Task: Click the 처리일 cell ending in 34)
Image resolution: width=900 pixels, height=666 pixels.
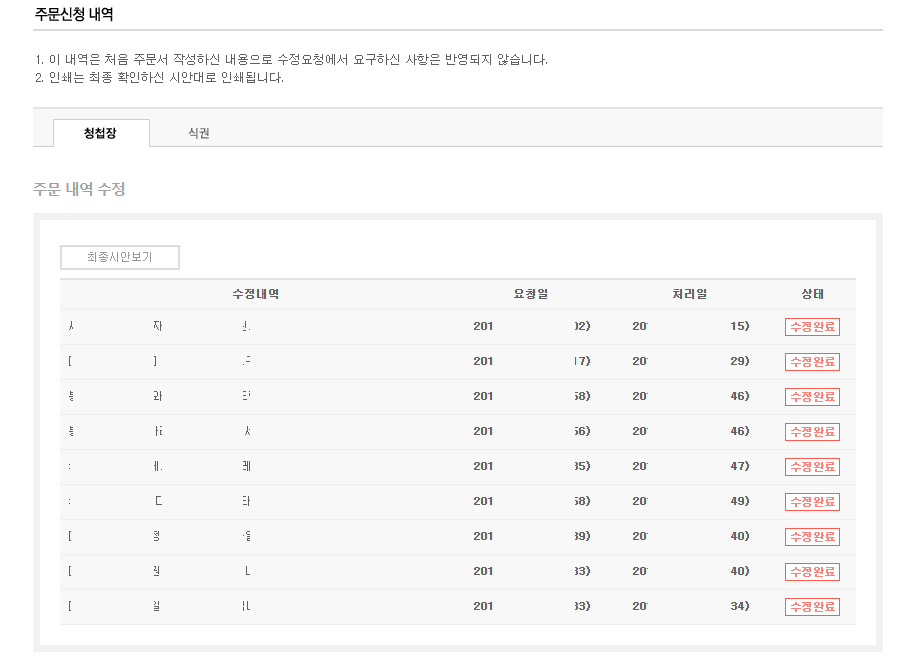Action: (x=690, y=607)
